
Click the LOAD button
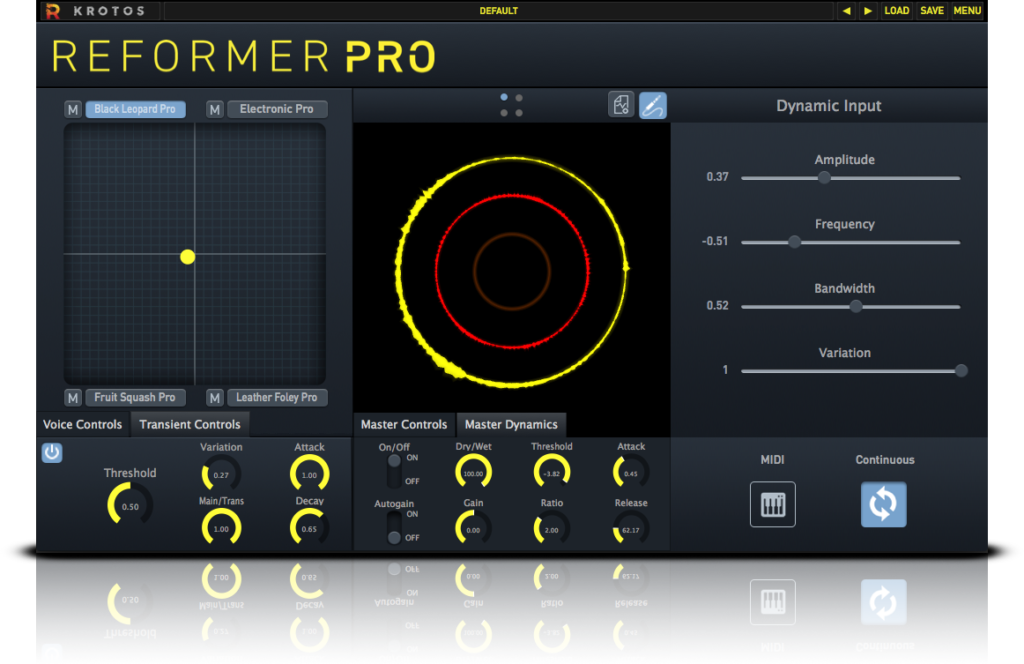897,11
